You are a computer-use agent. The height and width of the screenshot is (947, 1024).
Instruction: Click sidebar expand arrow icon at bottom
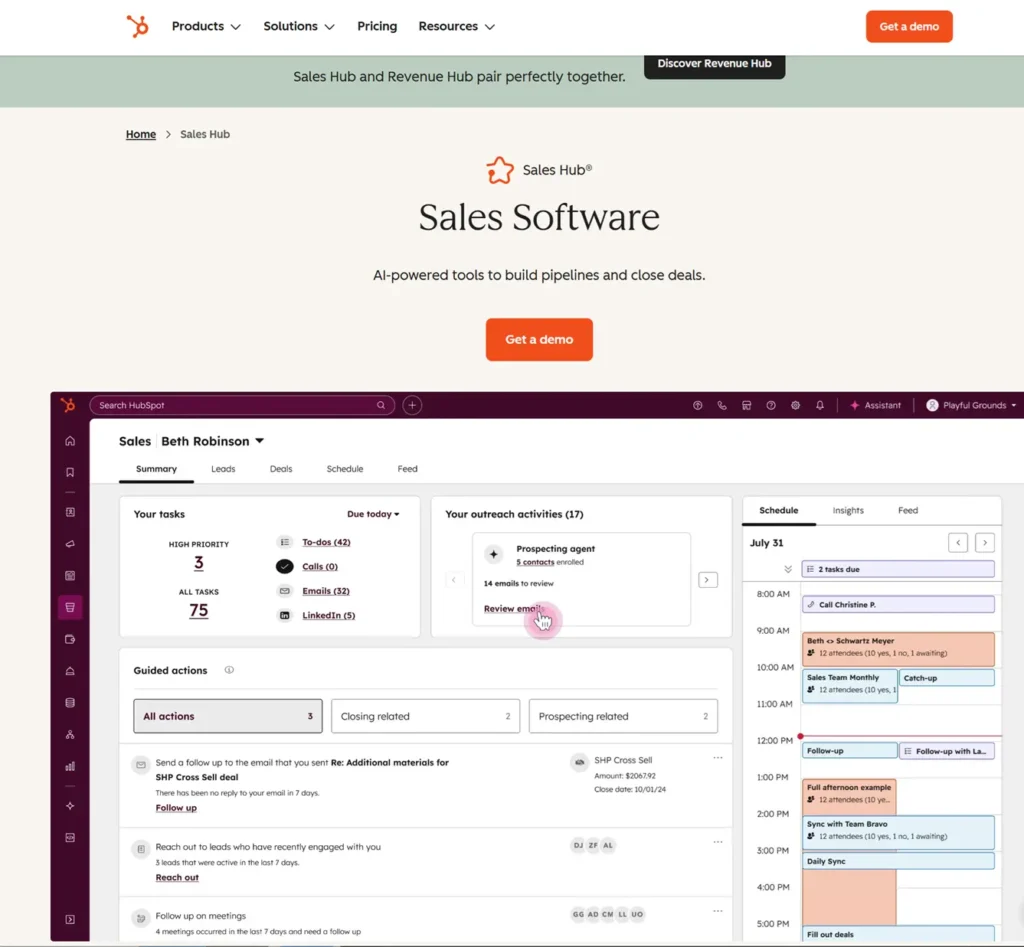pos(70,920)
